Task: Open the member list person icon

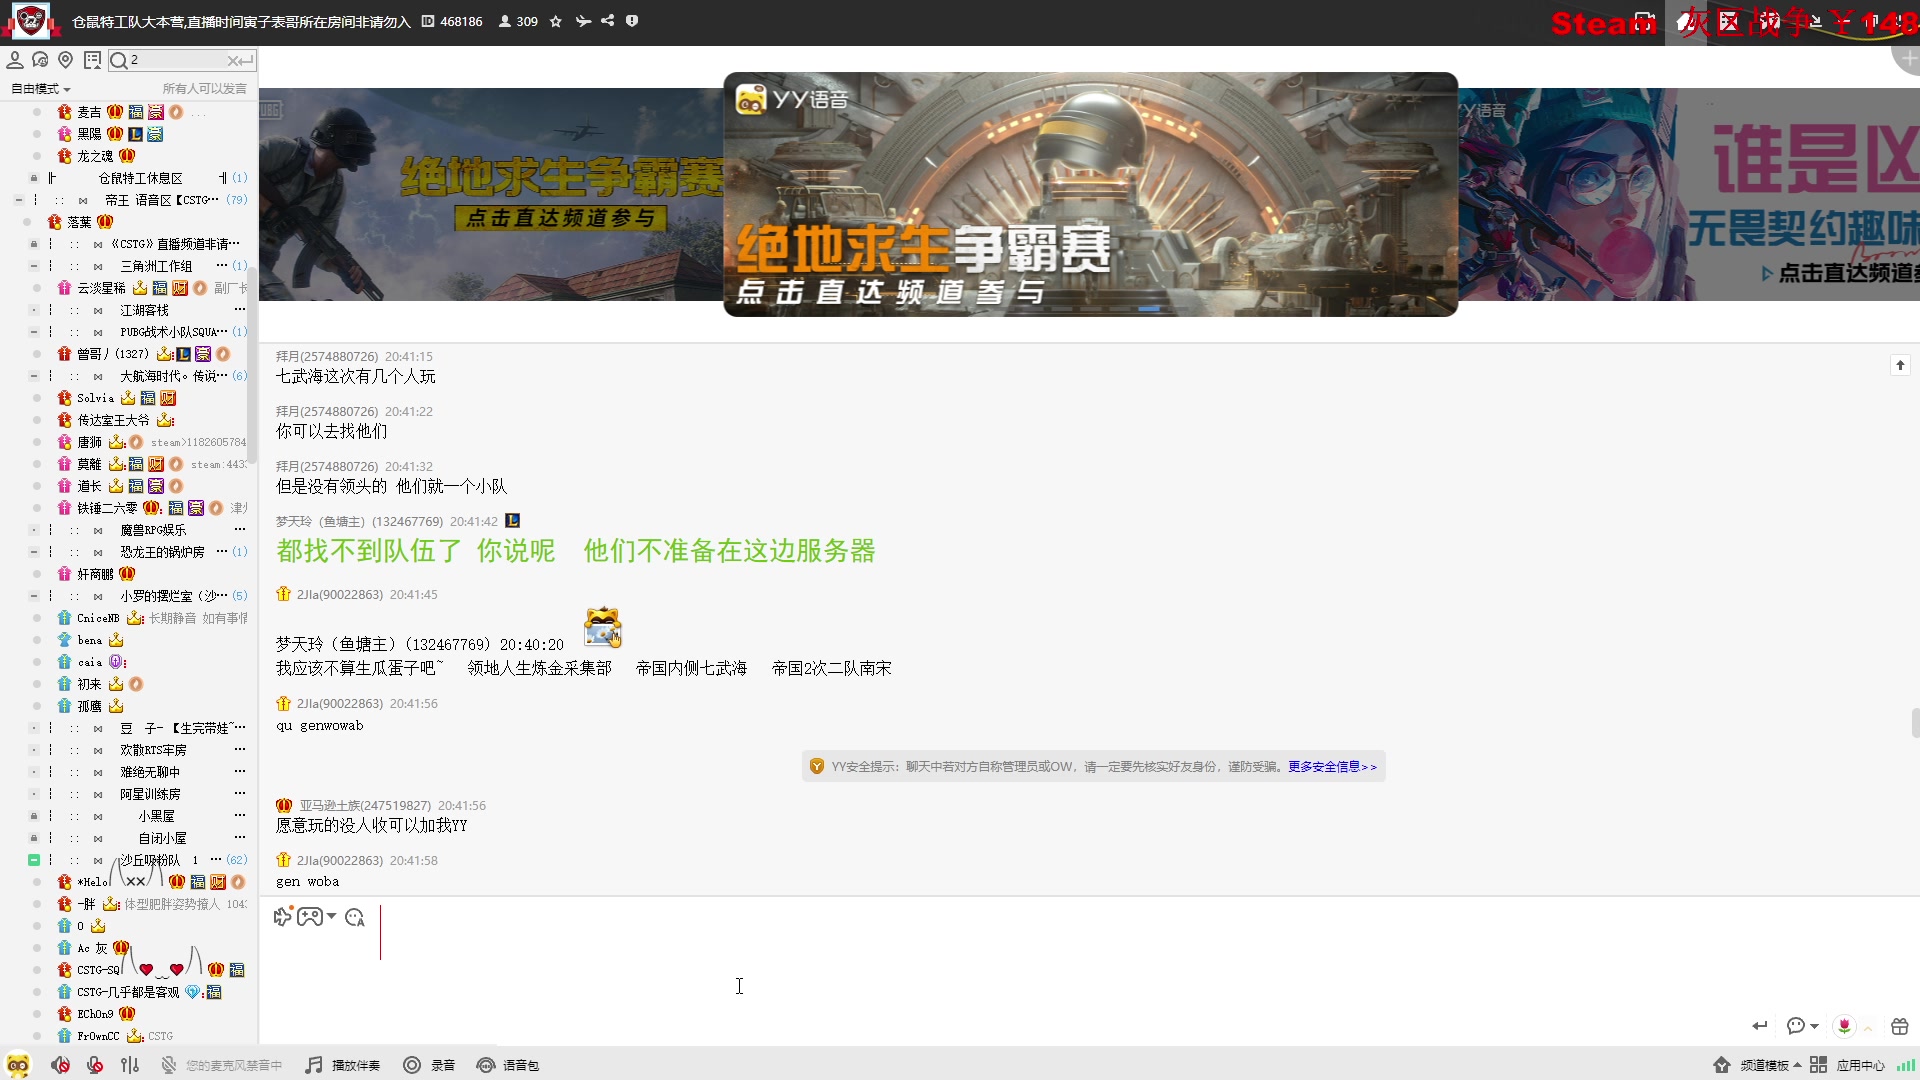Action: 15,60
